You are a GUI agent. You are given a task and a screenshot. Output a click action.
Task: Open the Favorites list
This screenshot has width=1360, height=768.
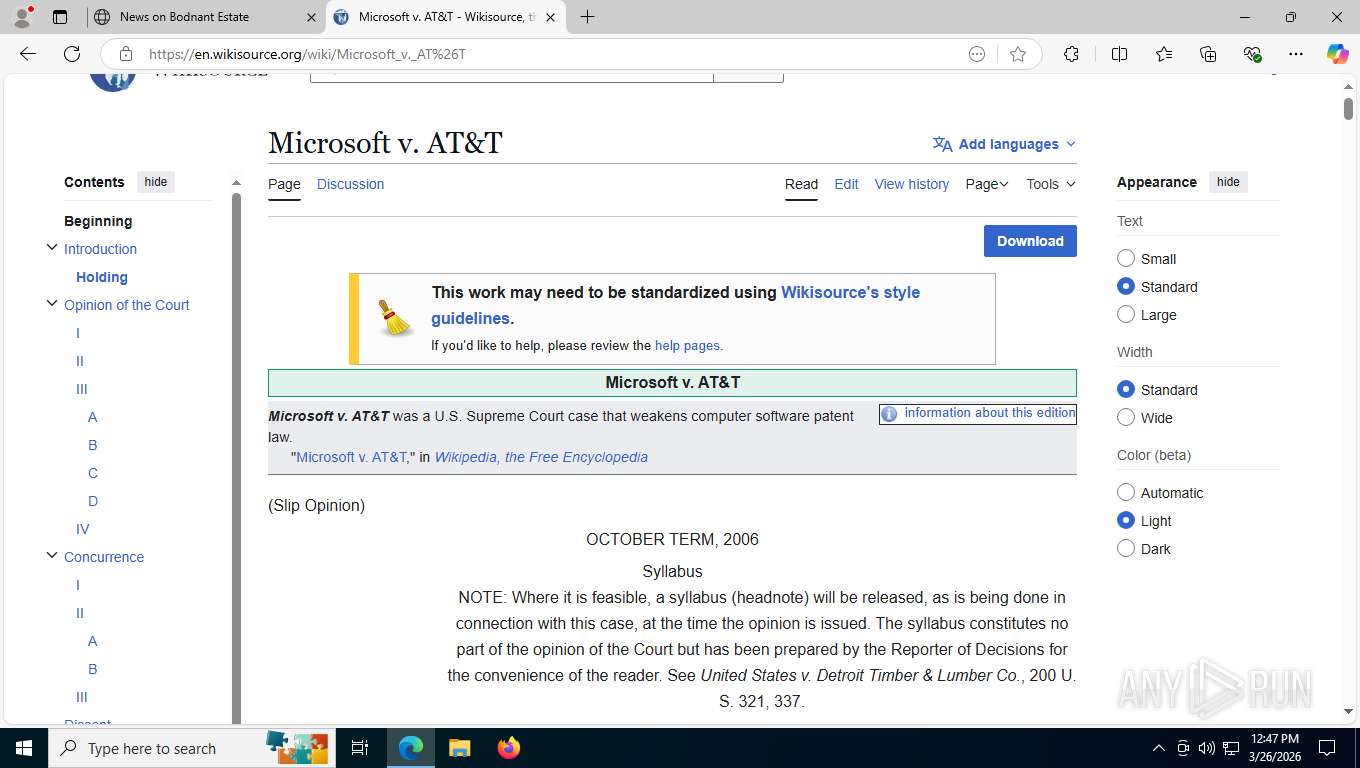pos(1164,54)
